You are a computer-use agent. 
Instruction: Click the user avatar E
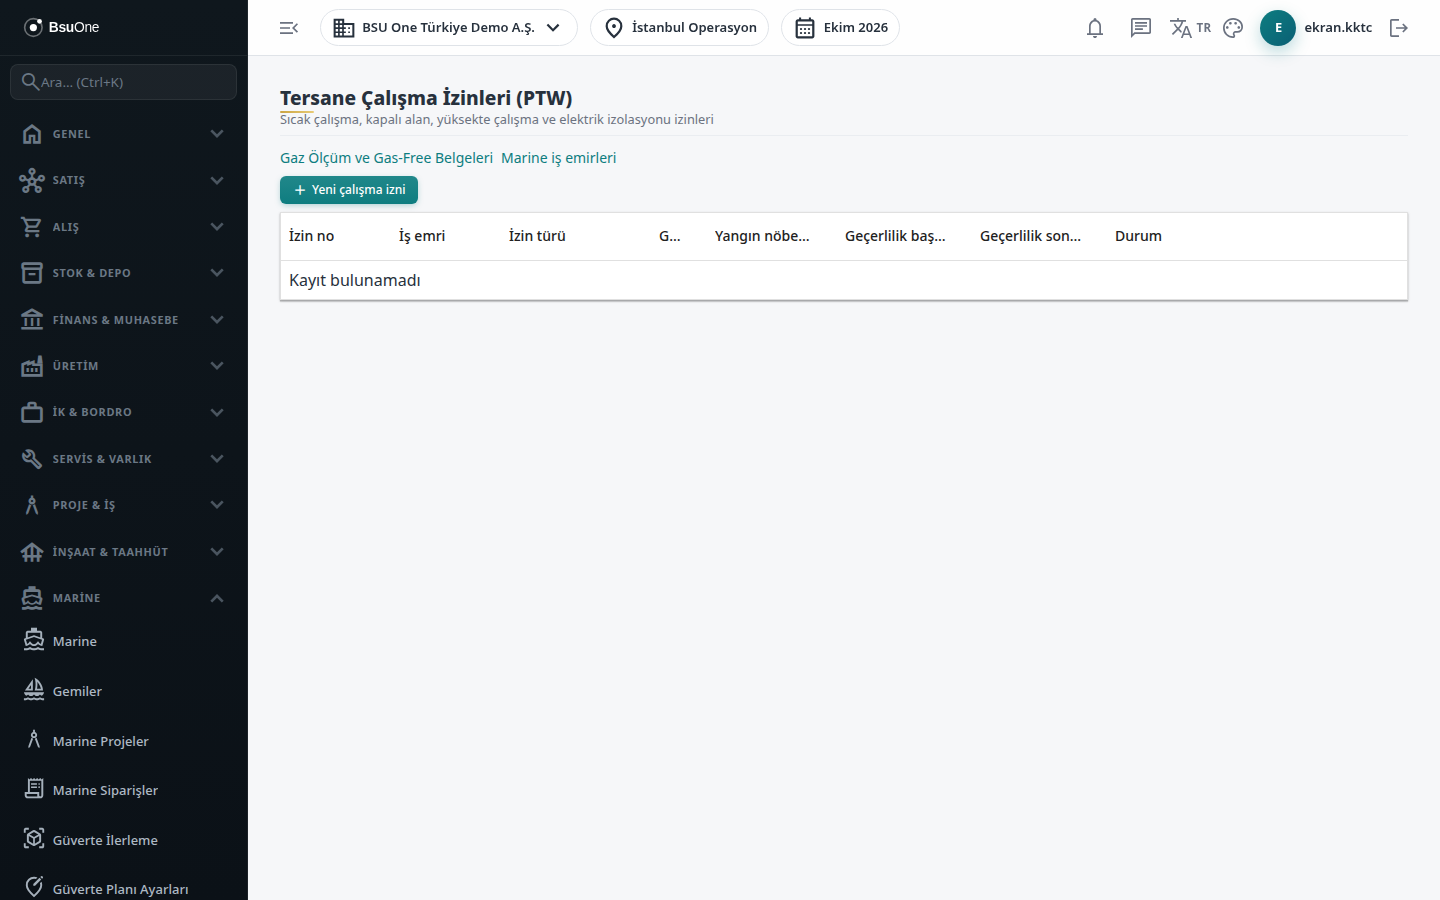(1278, 28)
